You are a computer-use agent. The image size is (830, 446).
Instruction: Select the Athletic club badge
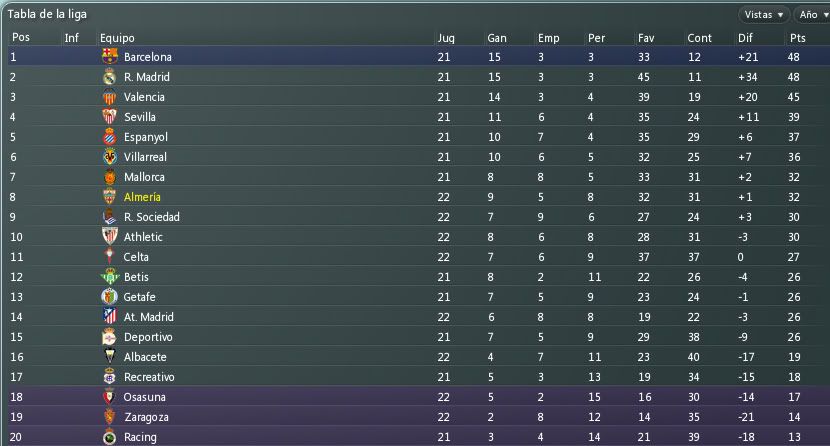[x=110, y=236]
